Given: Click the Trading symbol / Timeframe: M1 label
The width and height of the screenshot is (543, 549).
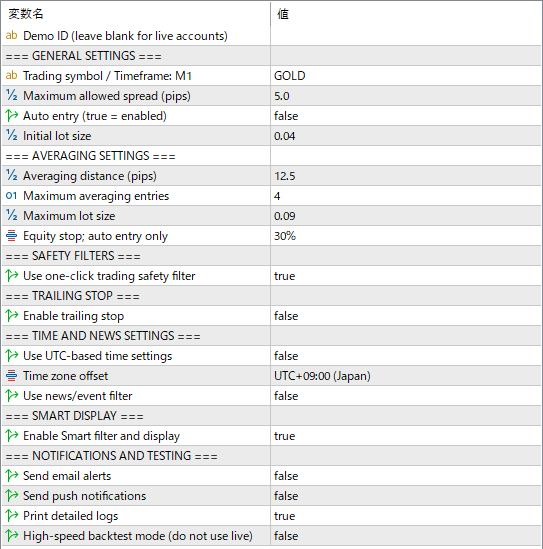Looking at the screenshot, I should [107, 76].
